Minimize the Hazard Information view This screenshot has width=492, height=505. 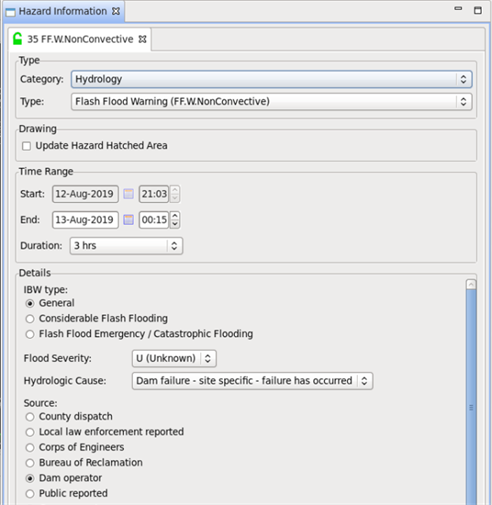458,9
